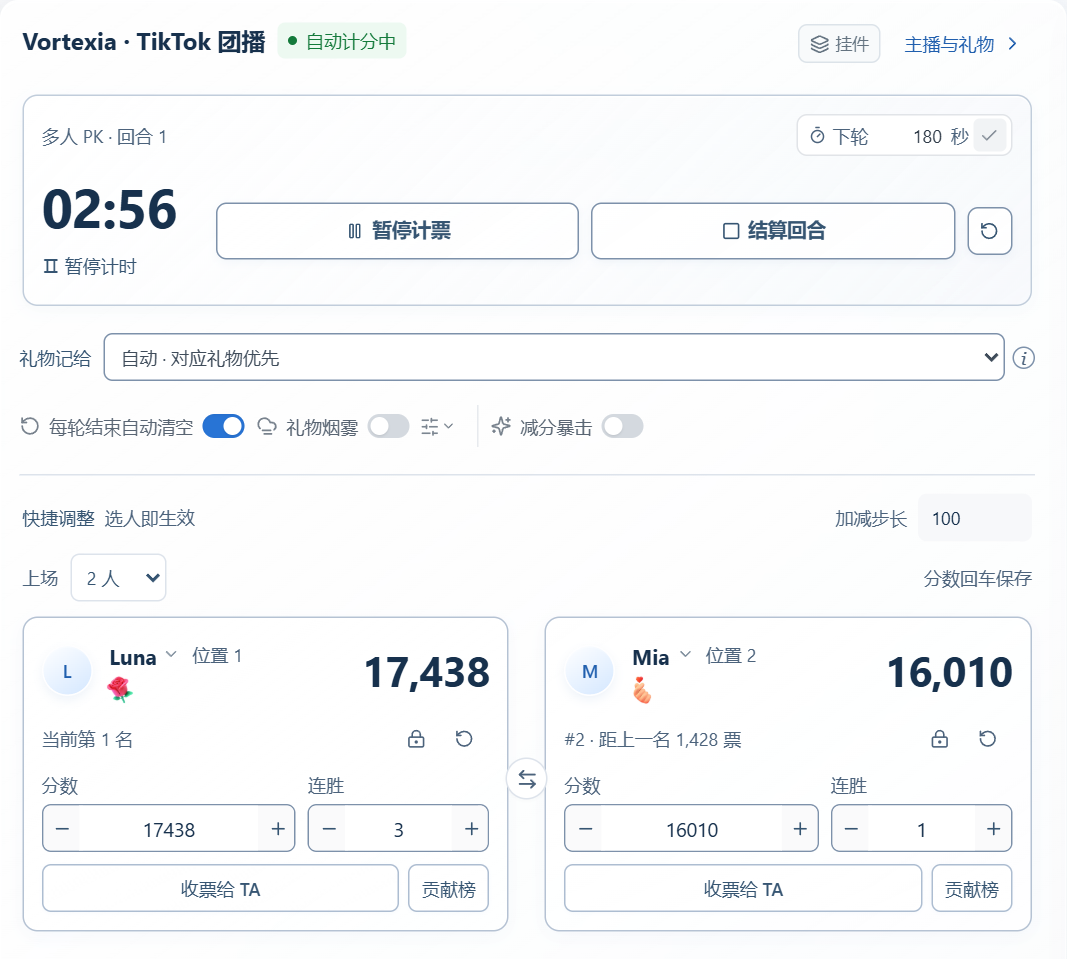The image size is (1067, 959).
Task: Click the info icon beside gift dropdown
Action: [1023, 358]
